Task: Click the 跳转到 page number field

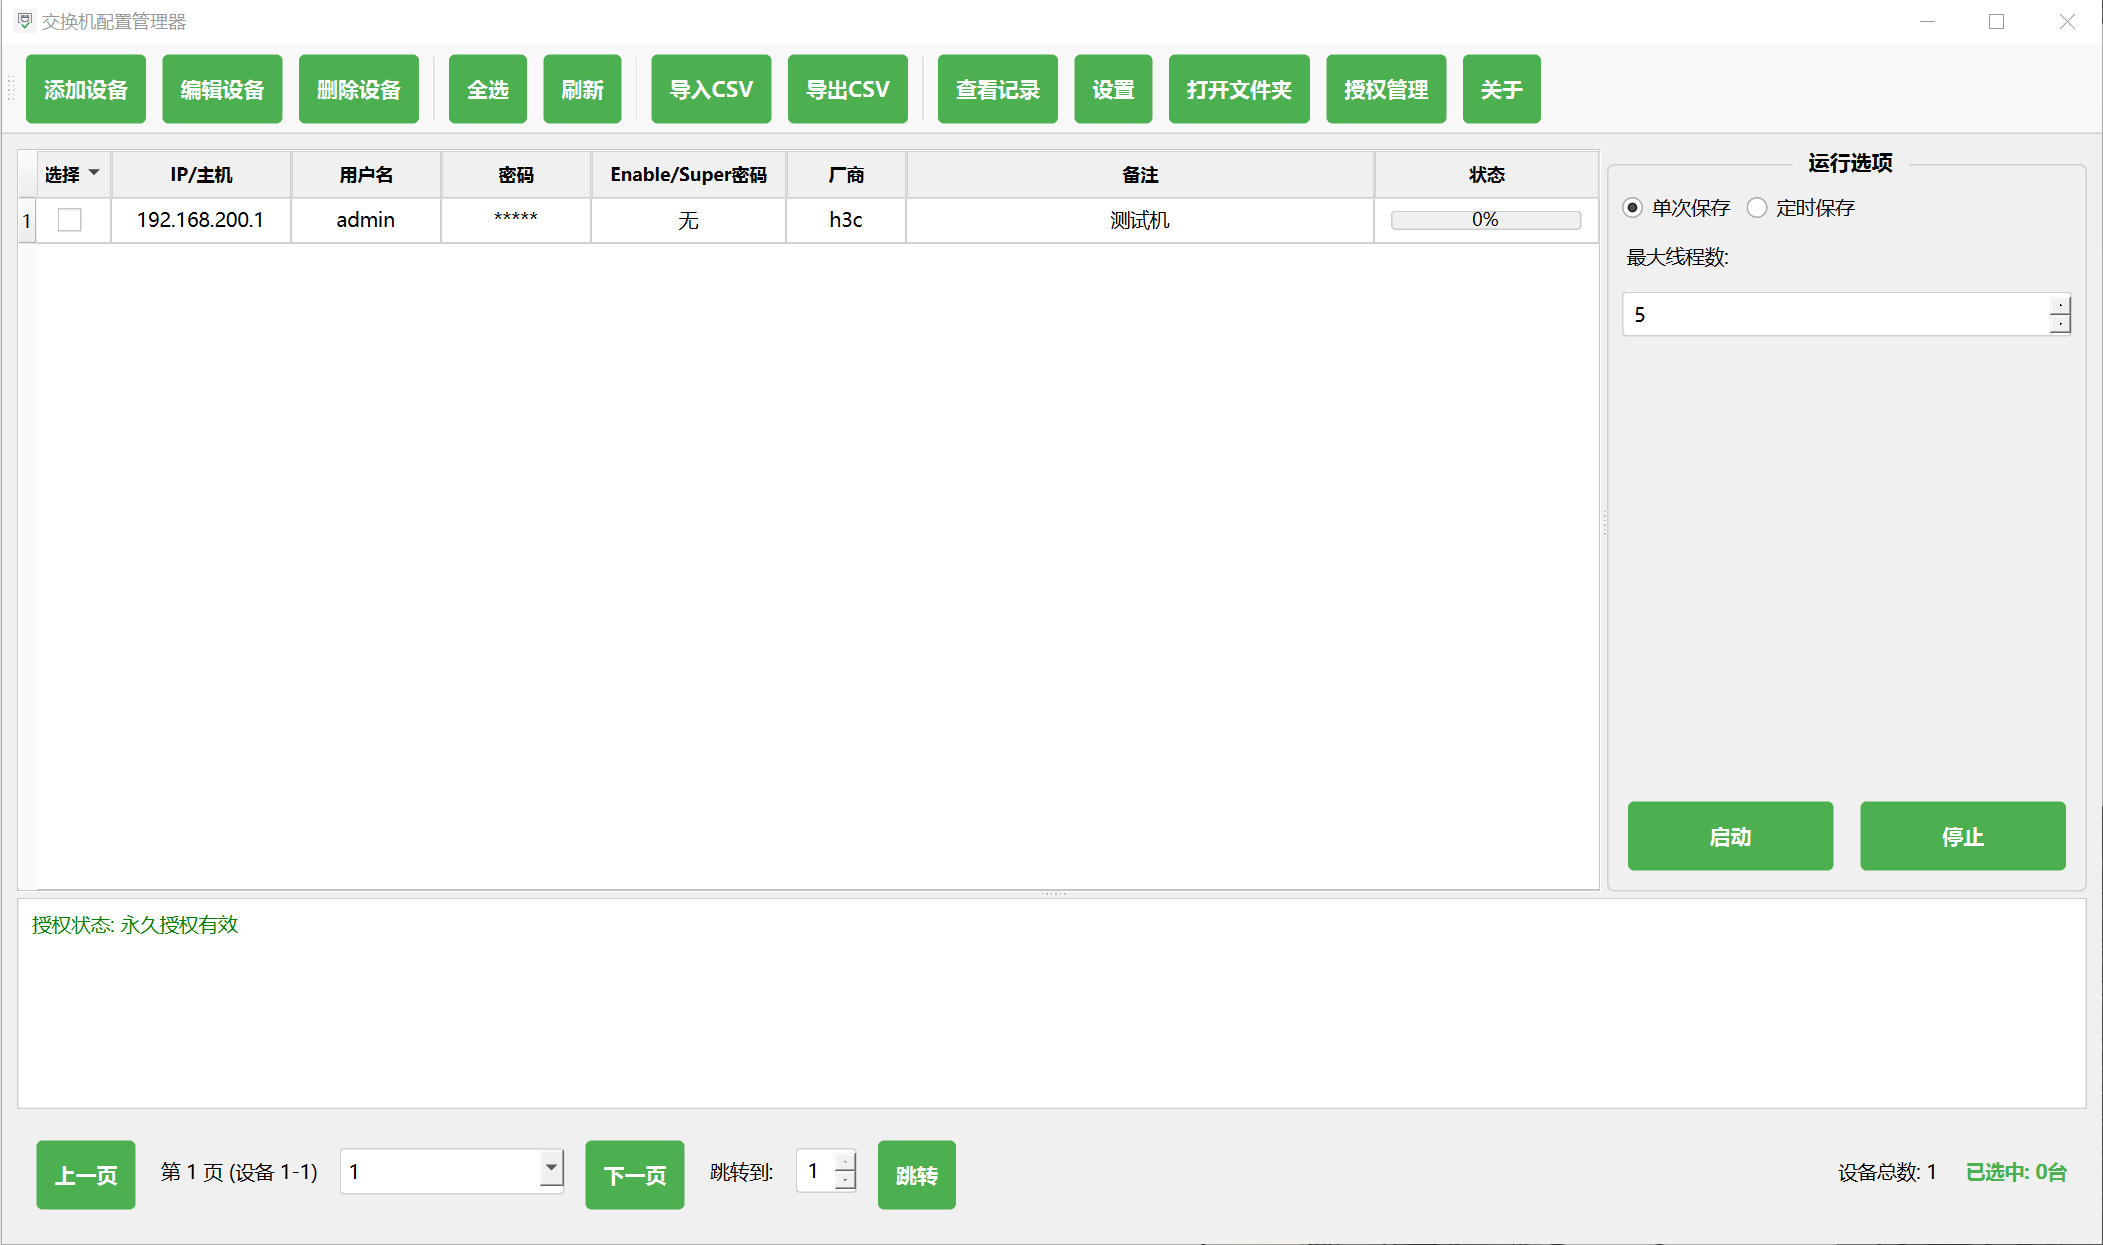Action: coord(815,1171)
